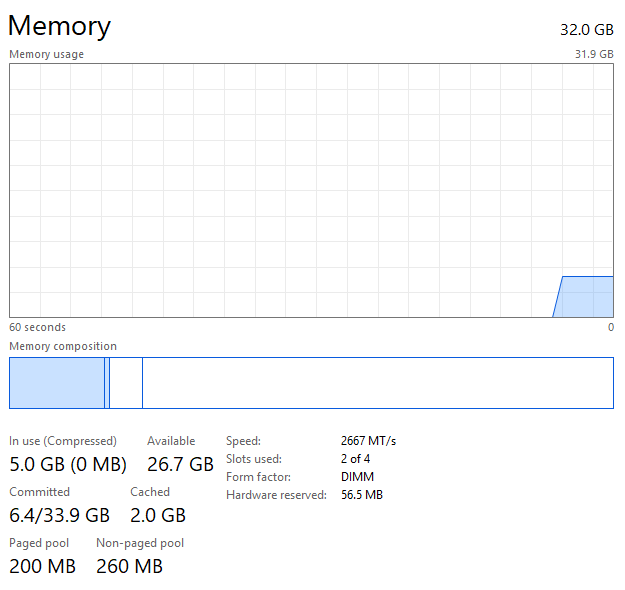
Task: Click the Hardware reserved 56.5 MB value
Action: click(x=362, y=494)
